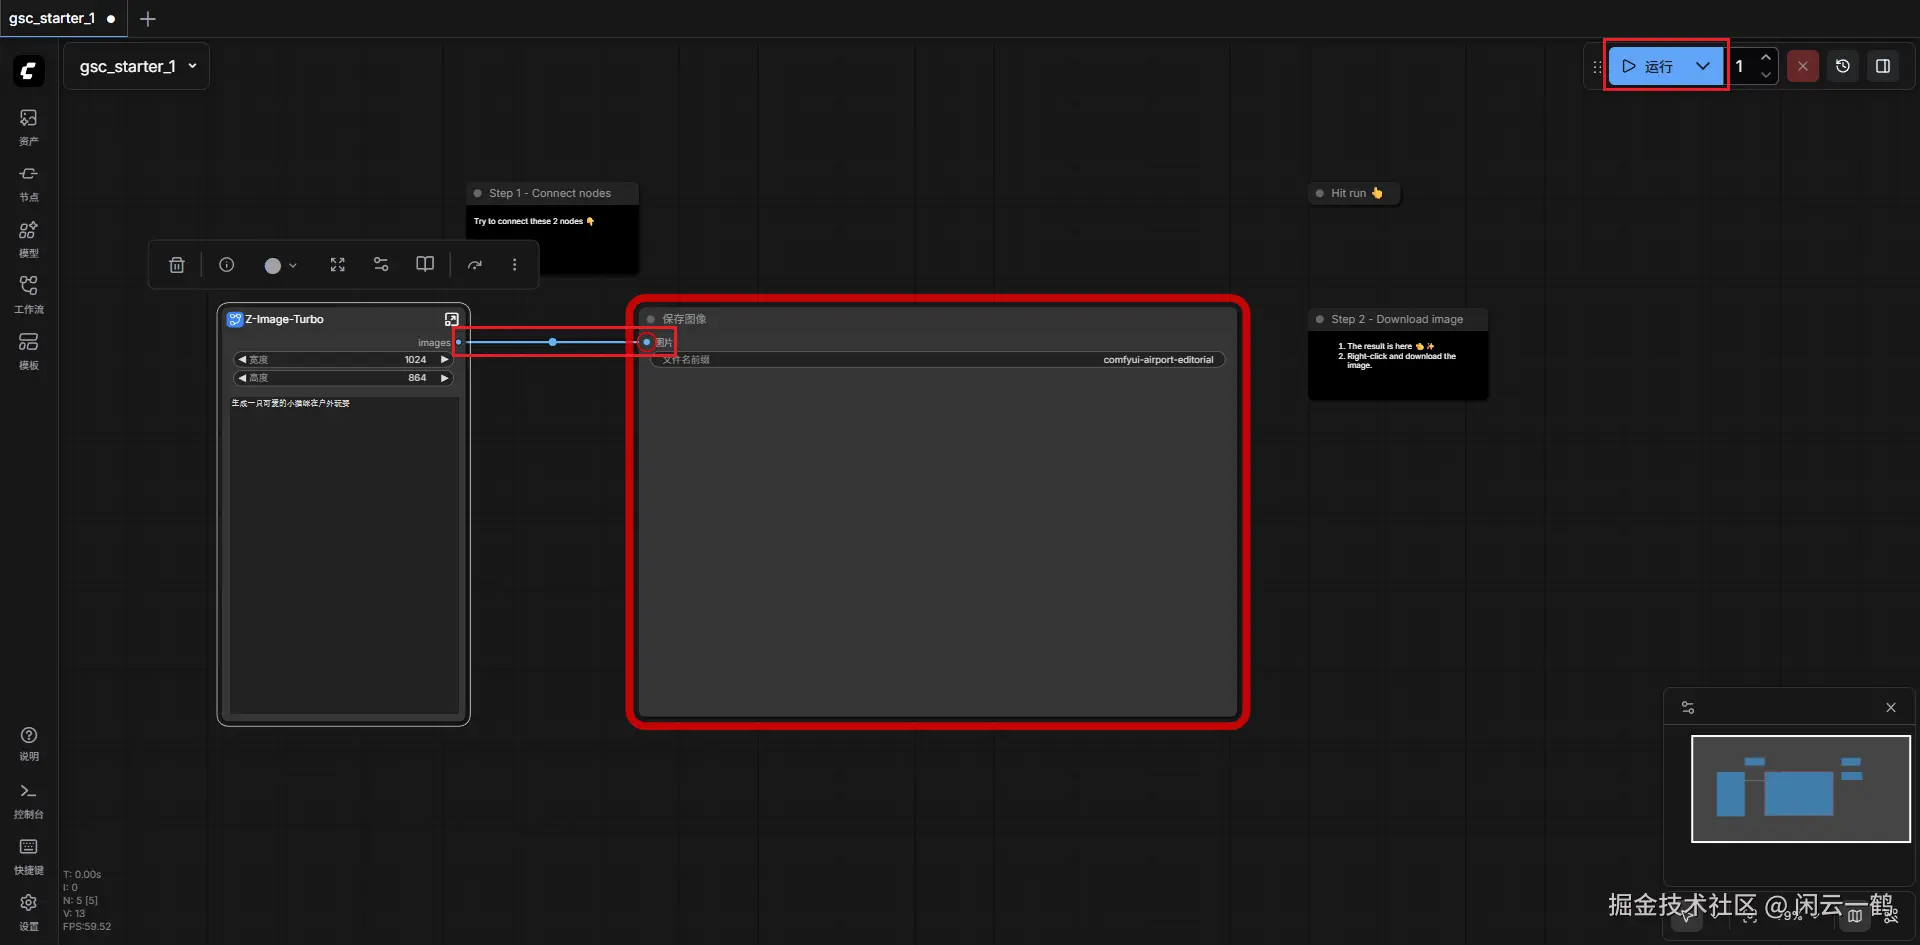Open the node color picker swatch
Image resolution: width=1920 pixels, height=945 pixels.
[x=280, y=265]
